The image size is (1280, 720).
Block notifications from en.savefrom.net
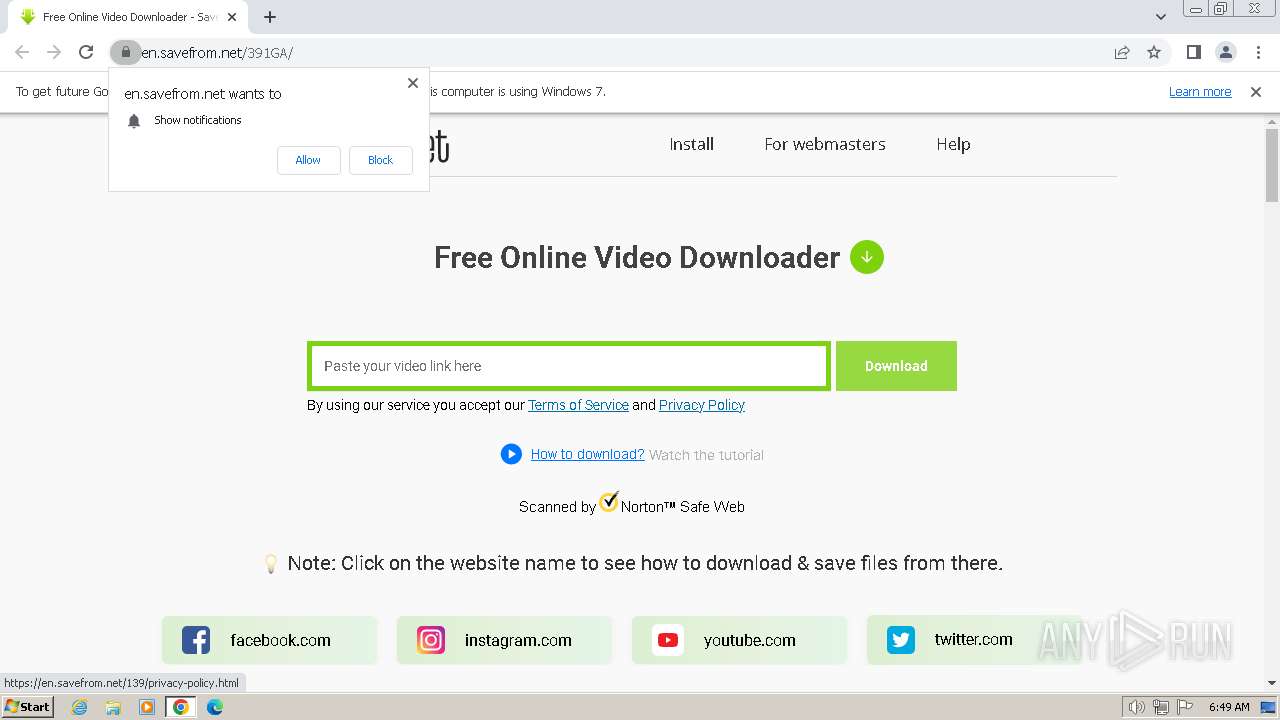pyautogui.click(x=380, y=160)
